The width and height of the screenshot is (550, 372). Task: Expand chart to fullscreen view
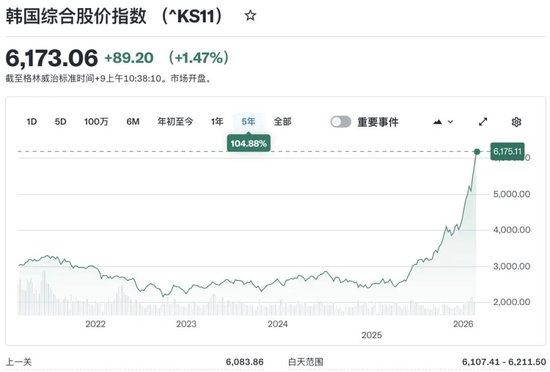[x=483, y=122]
